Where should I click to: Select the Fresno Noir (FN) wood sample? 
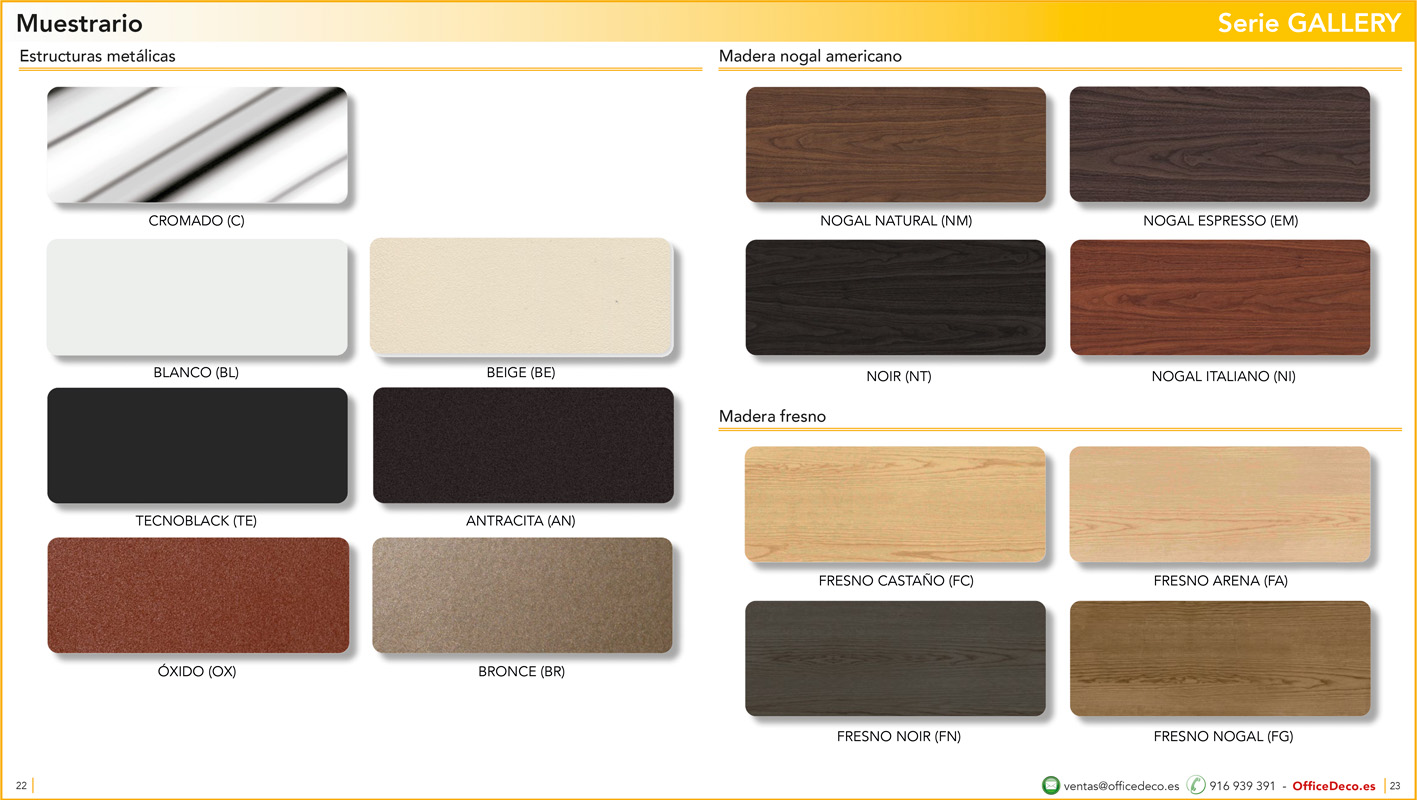point(895,658)
